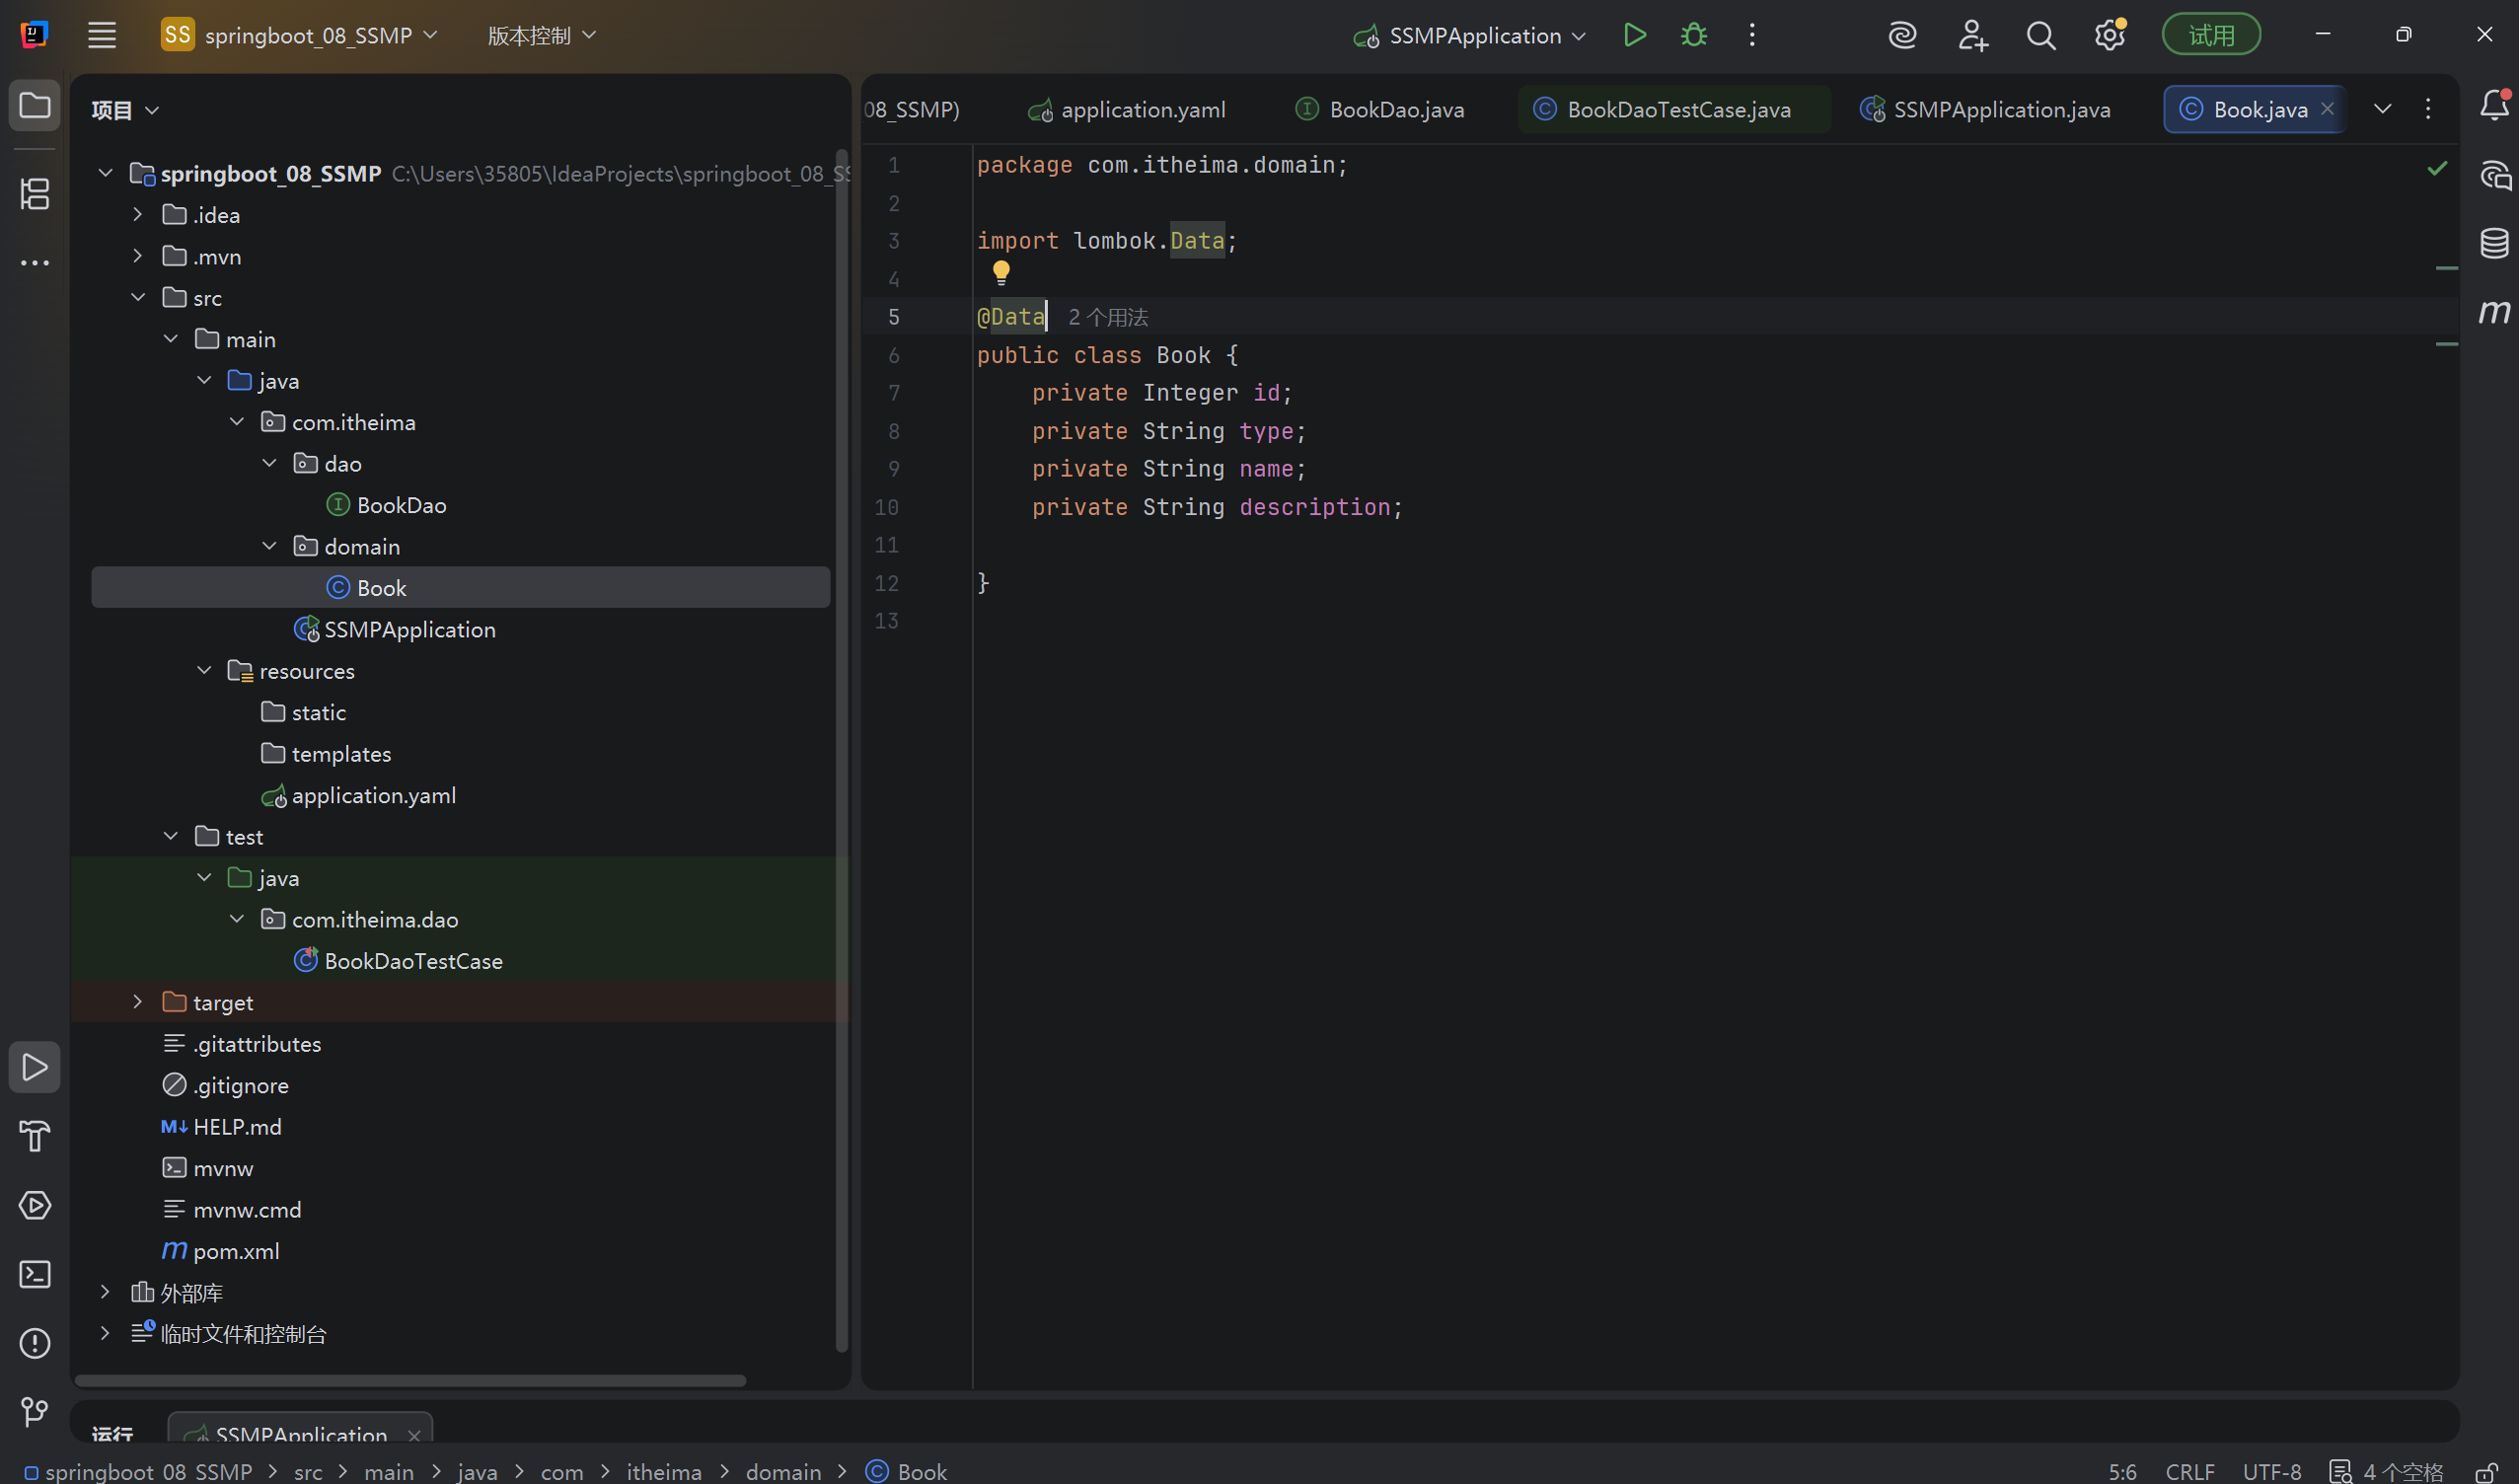Open the Database tool window
This screenshot has height=1484, width=2519.
(2494, 243)
